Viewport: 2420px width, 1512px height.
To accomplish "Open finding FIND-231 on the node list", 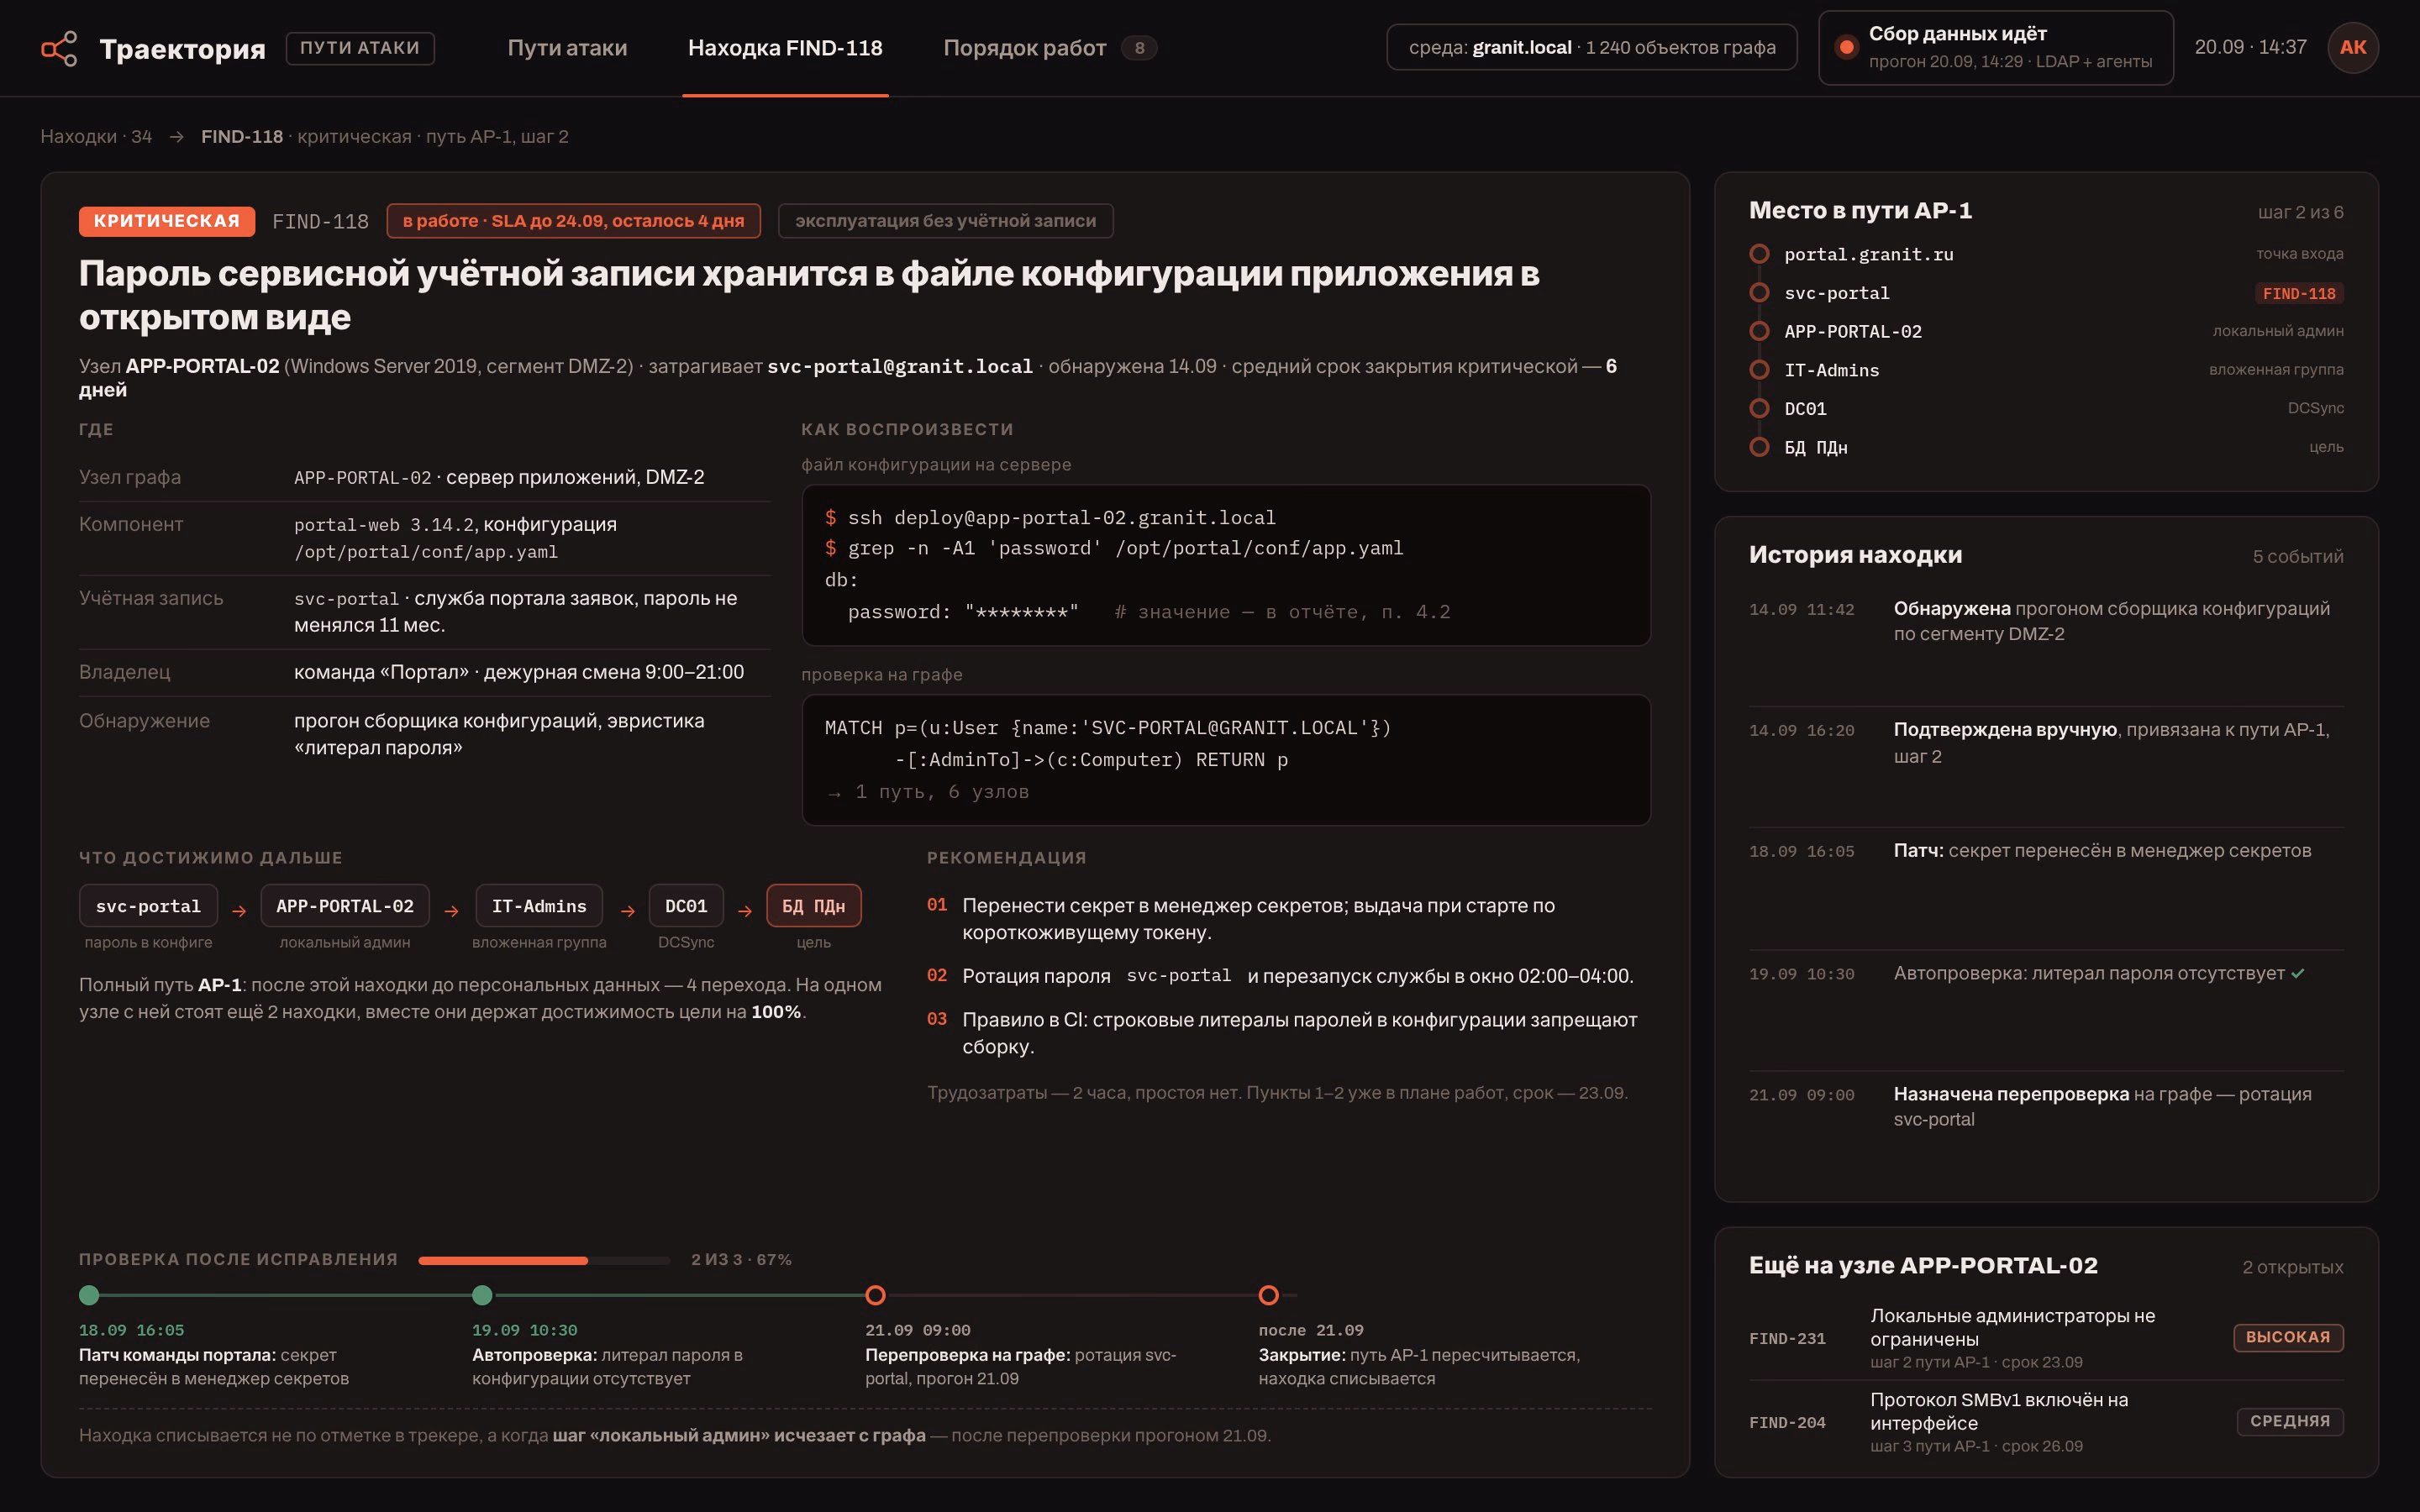I will [2045, 1338].
